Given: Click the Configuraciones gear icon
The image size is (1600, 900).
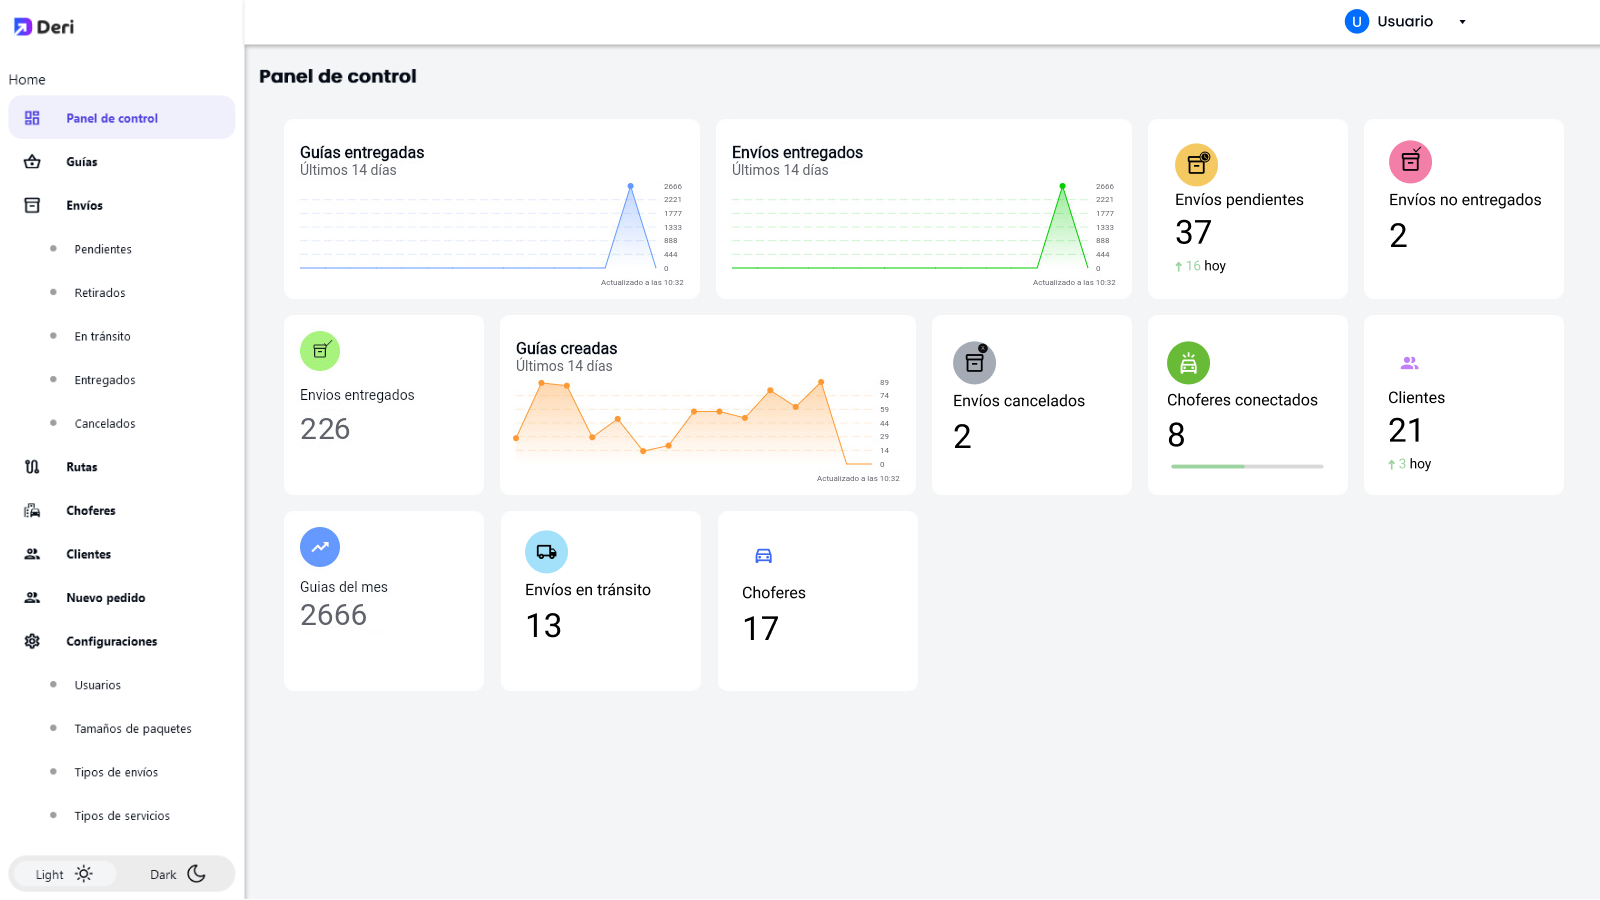Looking at the screenshot, I should pyautogui.click(x=32, y=641).
